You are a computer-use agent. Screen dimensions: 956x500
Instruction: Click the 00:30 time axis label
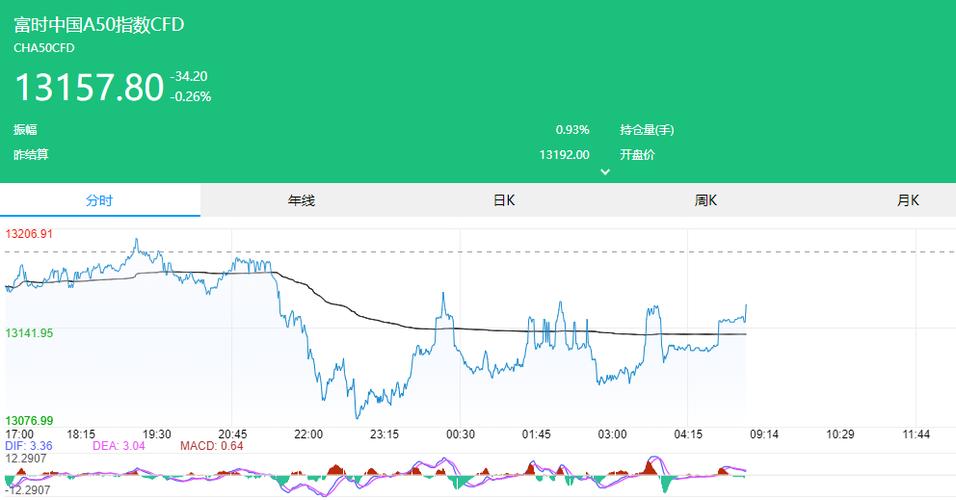click(460, 434)
